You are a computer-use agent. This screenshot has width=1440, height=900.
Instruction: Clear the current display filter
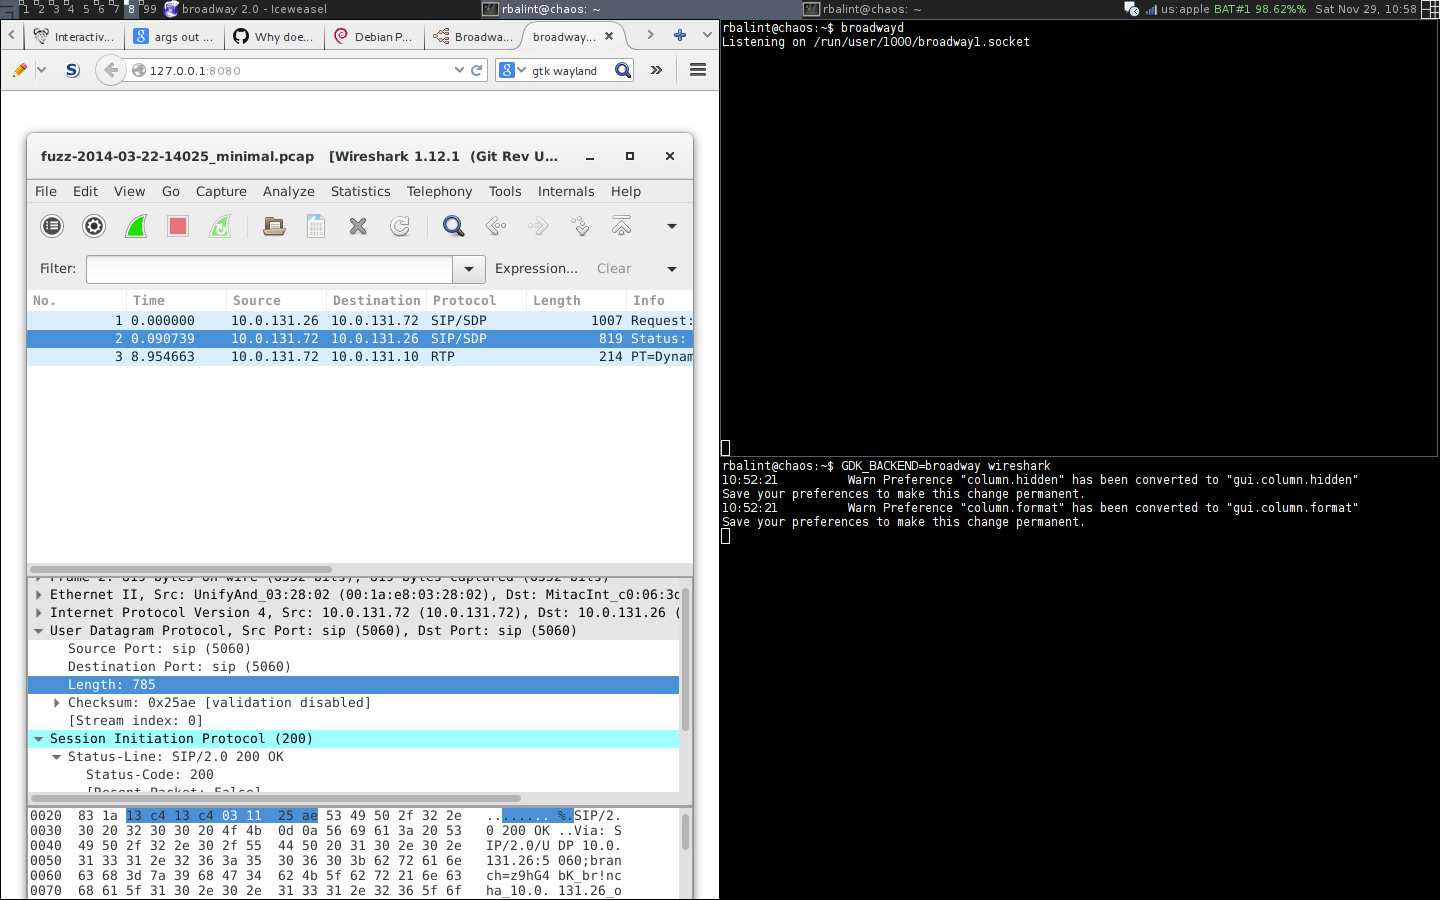tap(613, 268)
